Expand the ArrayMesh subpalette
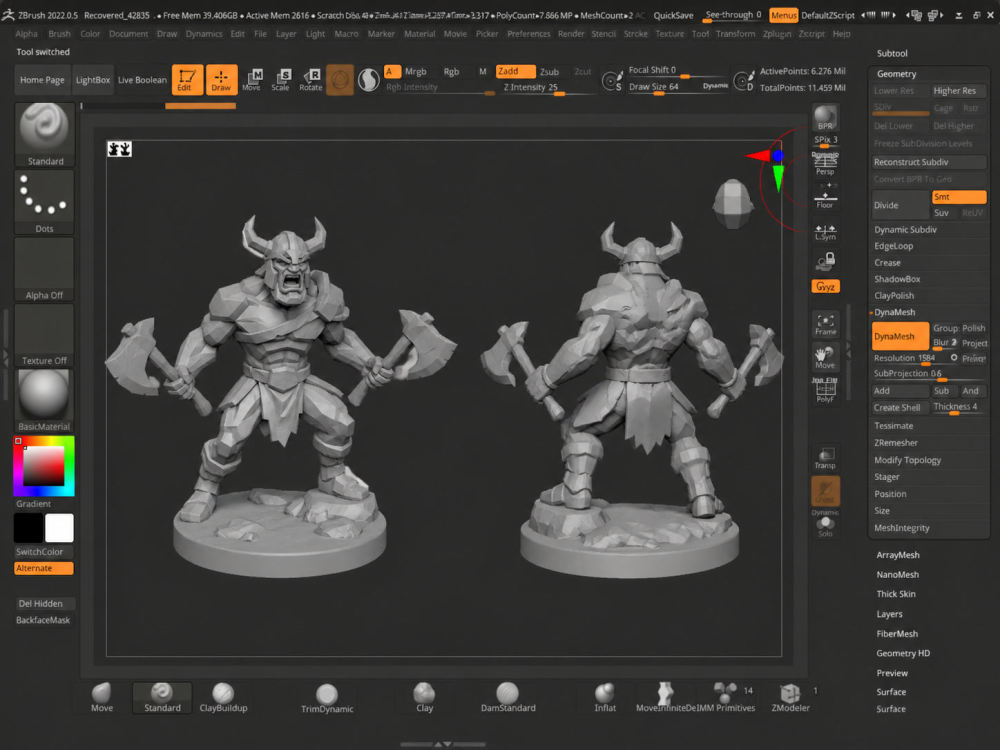 [x=897, y=555]
